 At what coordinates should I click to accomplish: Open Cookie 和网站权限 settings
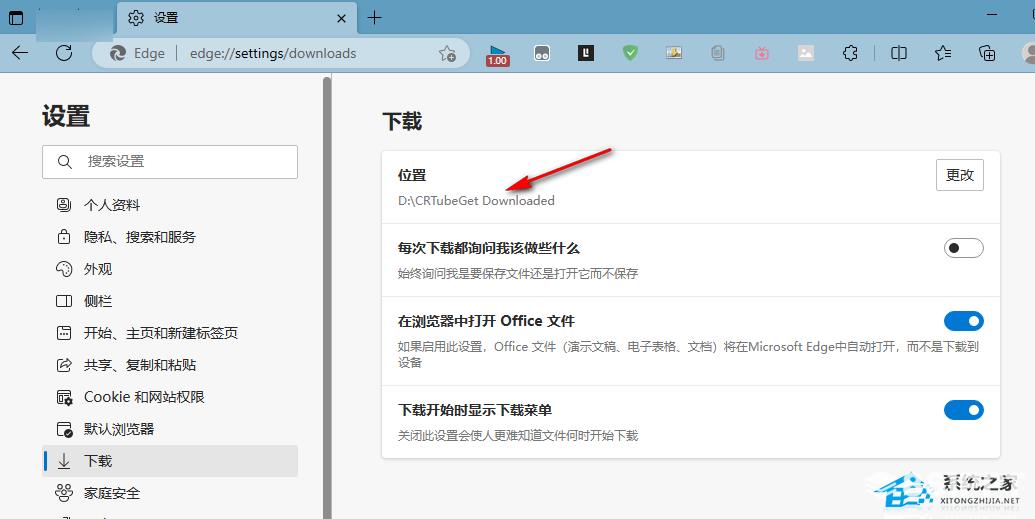170,397
